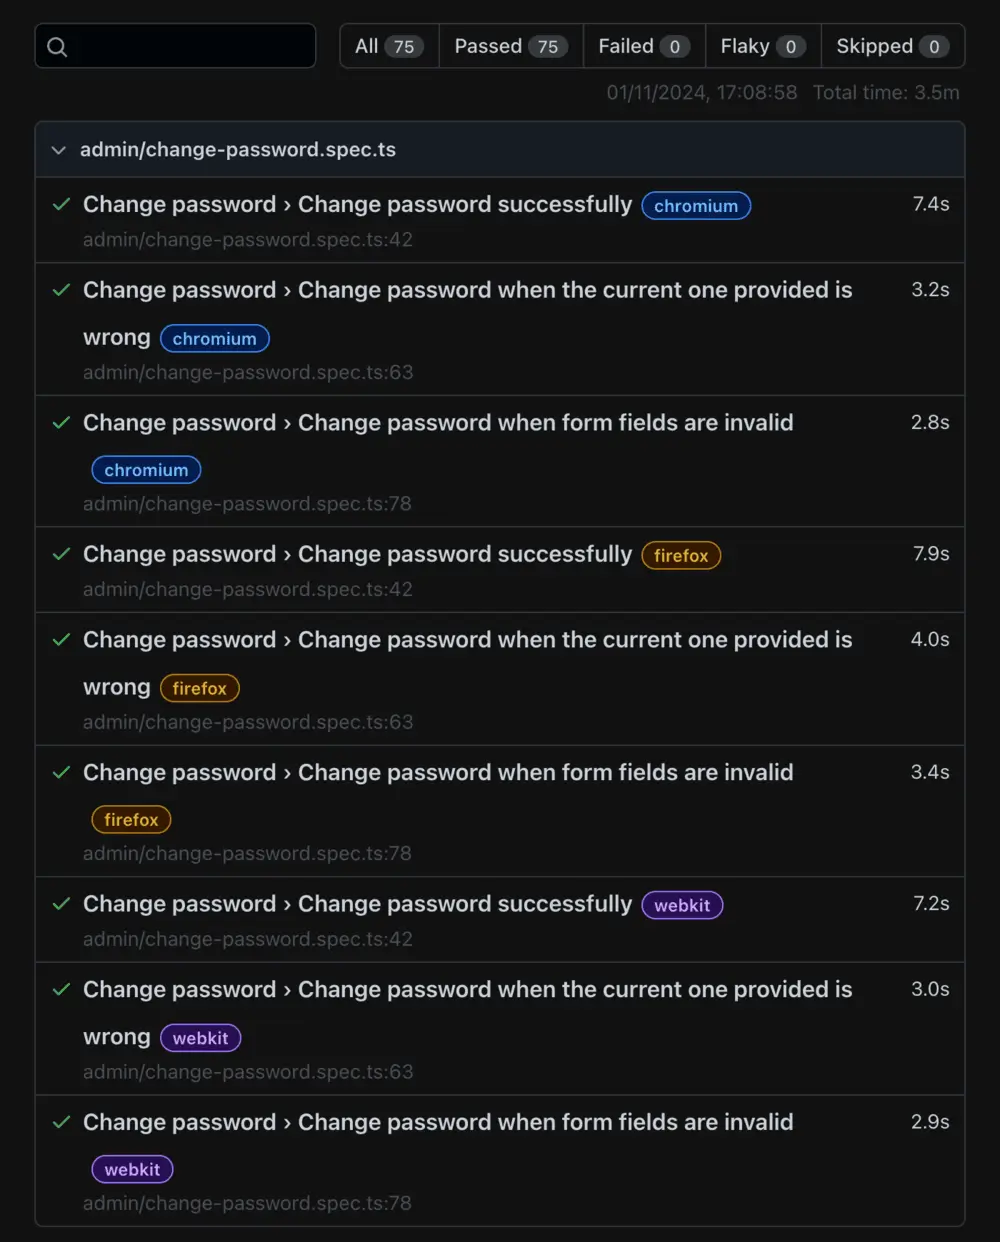Show all 75 tests
Screen dimensions: 1000x1242
tap(389, 47)
